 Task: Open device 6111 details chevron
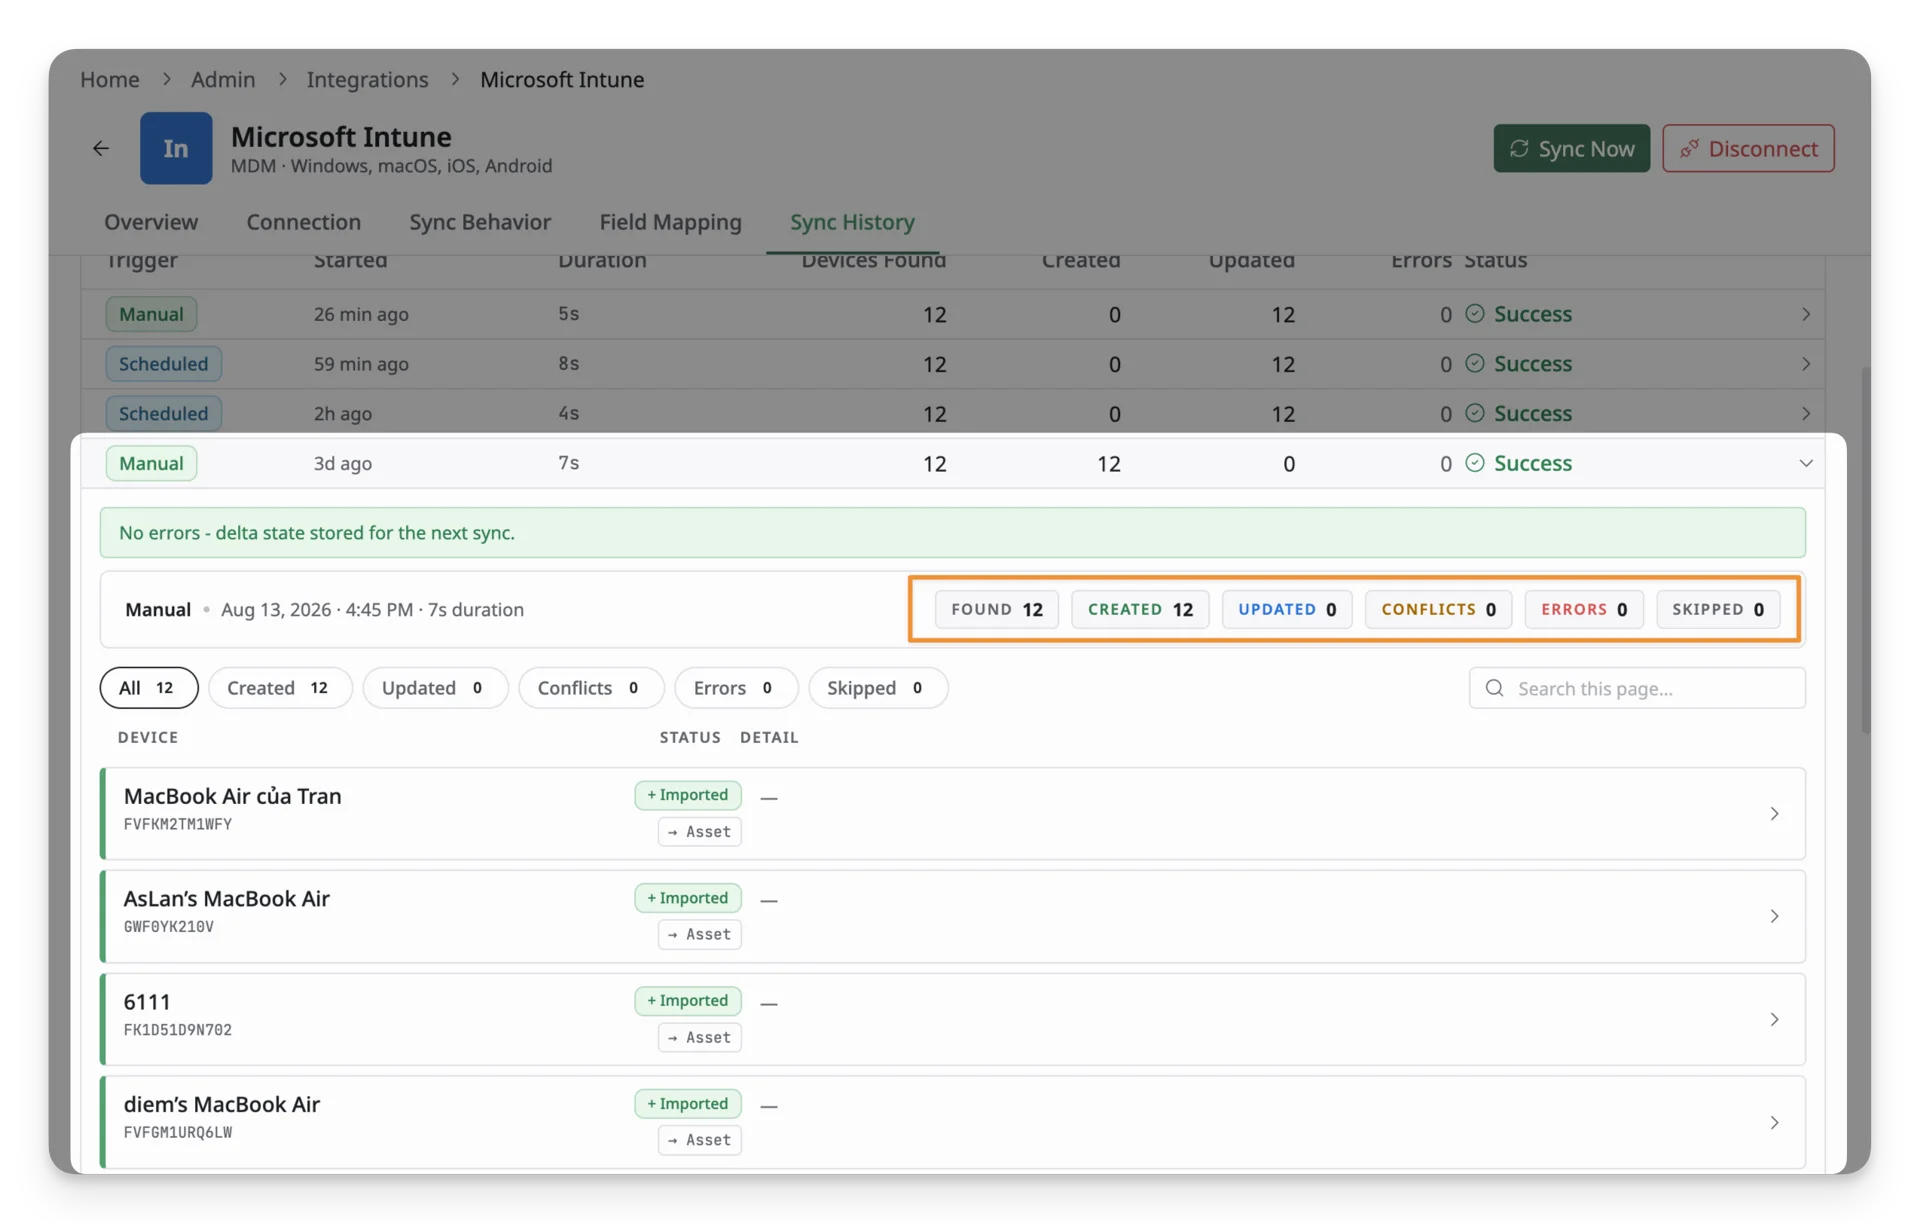[x=1774, y=1019]
